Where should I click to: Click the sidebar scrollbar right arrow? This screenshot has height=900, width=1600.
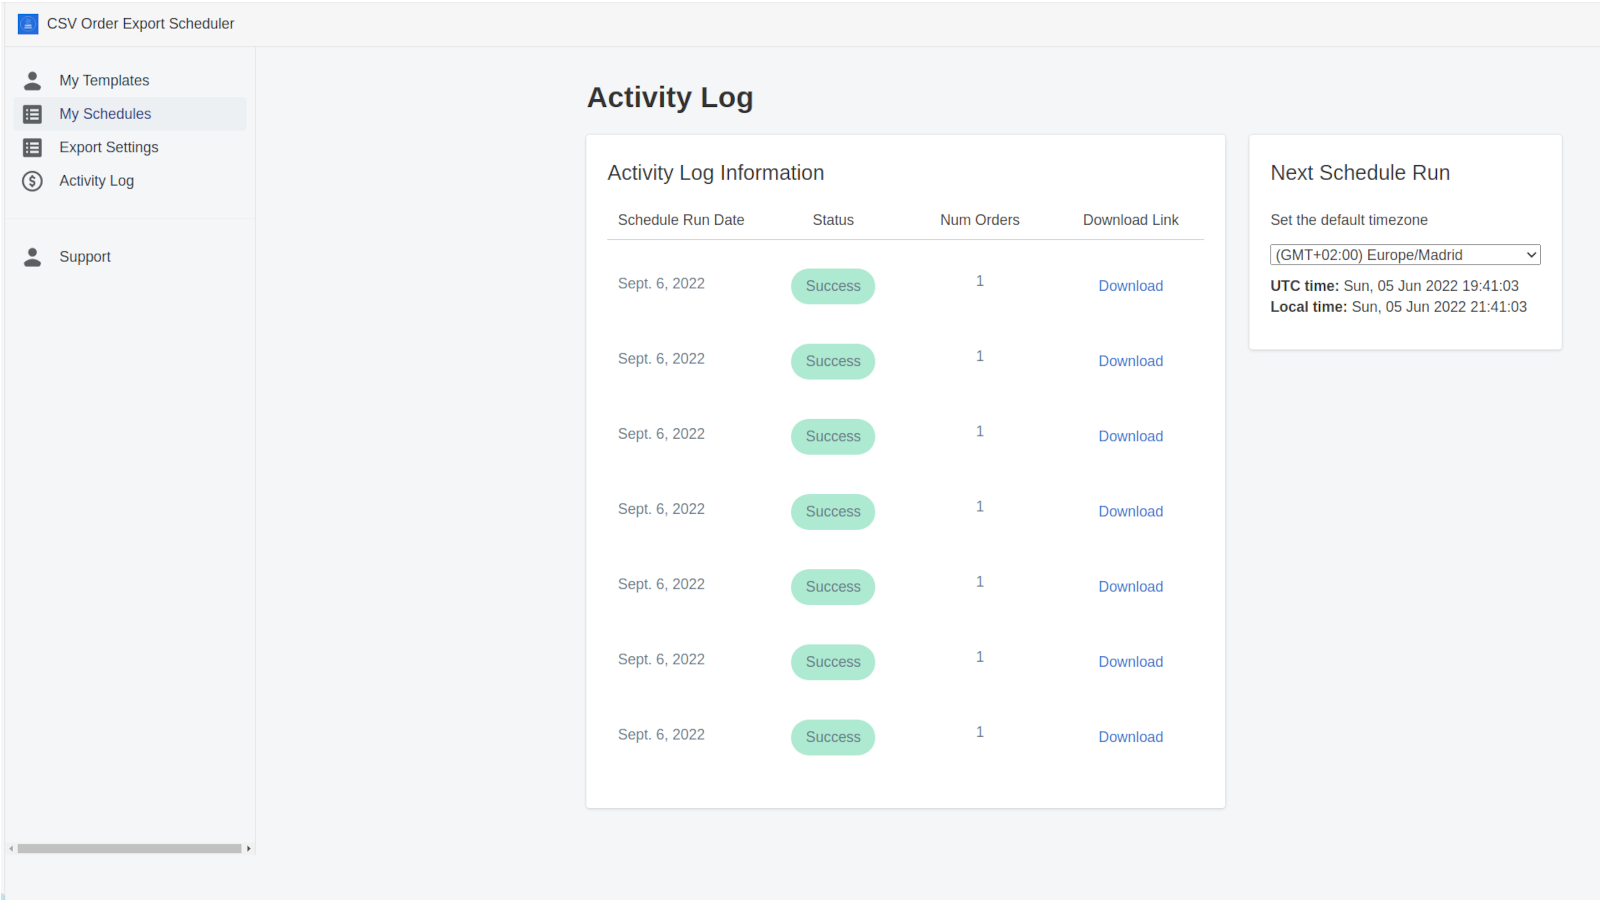click(x=249, y=848)
